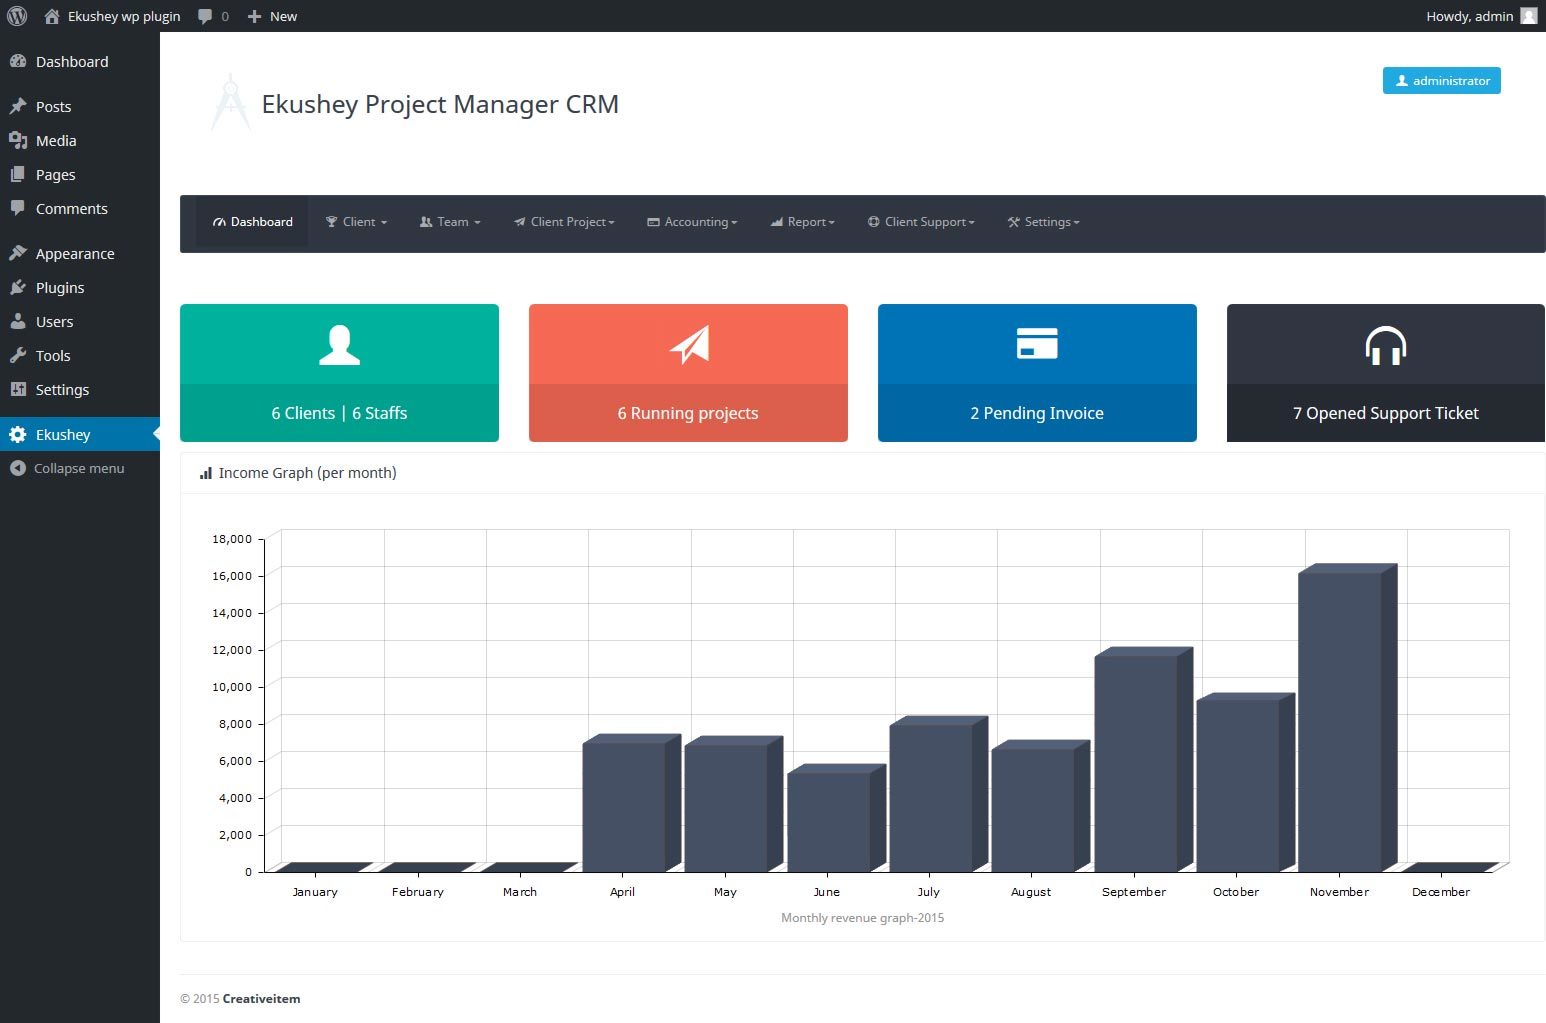Click the Creativeitem footer link
This screenshot has height=1023, width=1546.
coord(261,998)
